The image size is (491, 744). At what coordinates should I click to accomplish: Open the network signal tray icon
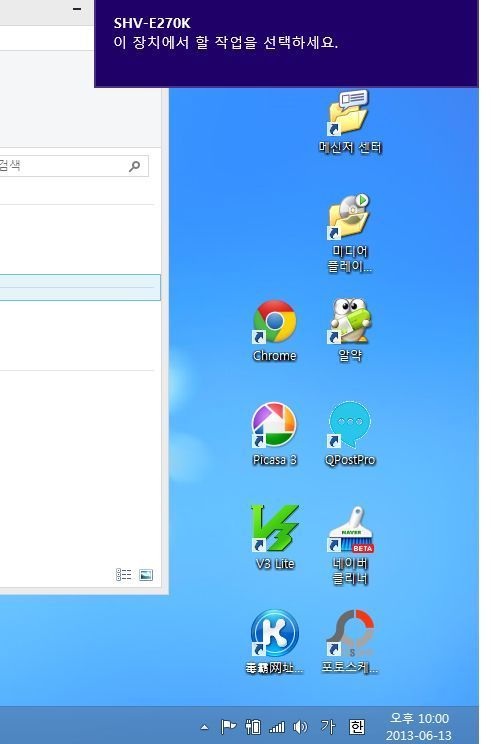point(277,727)
